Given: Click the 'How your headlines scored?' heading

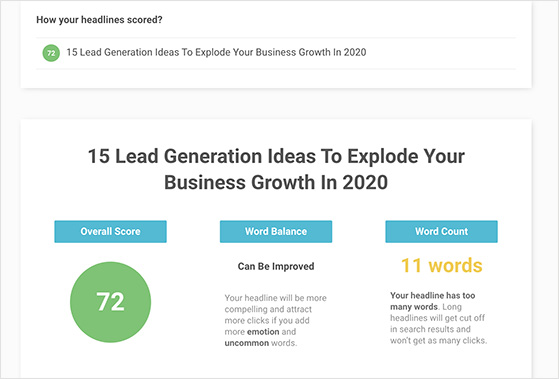Looking at the screenshot, I should click(x=99, y=20).
